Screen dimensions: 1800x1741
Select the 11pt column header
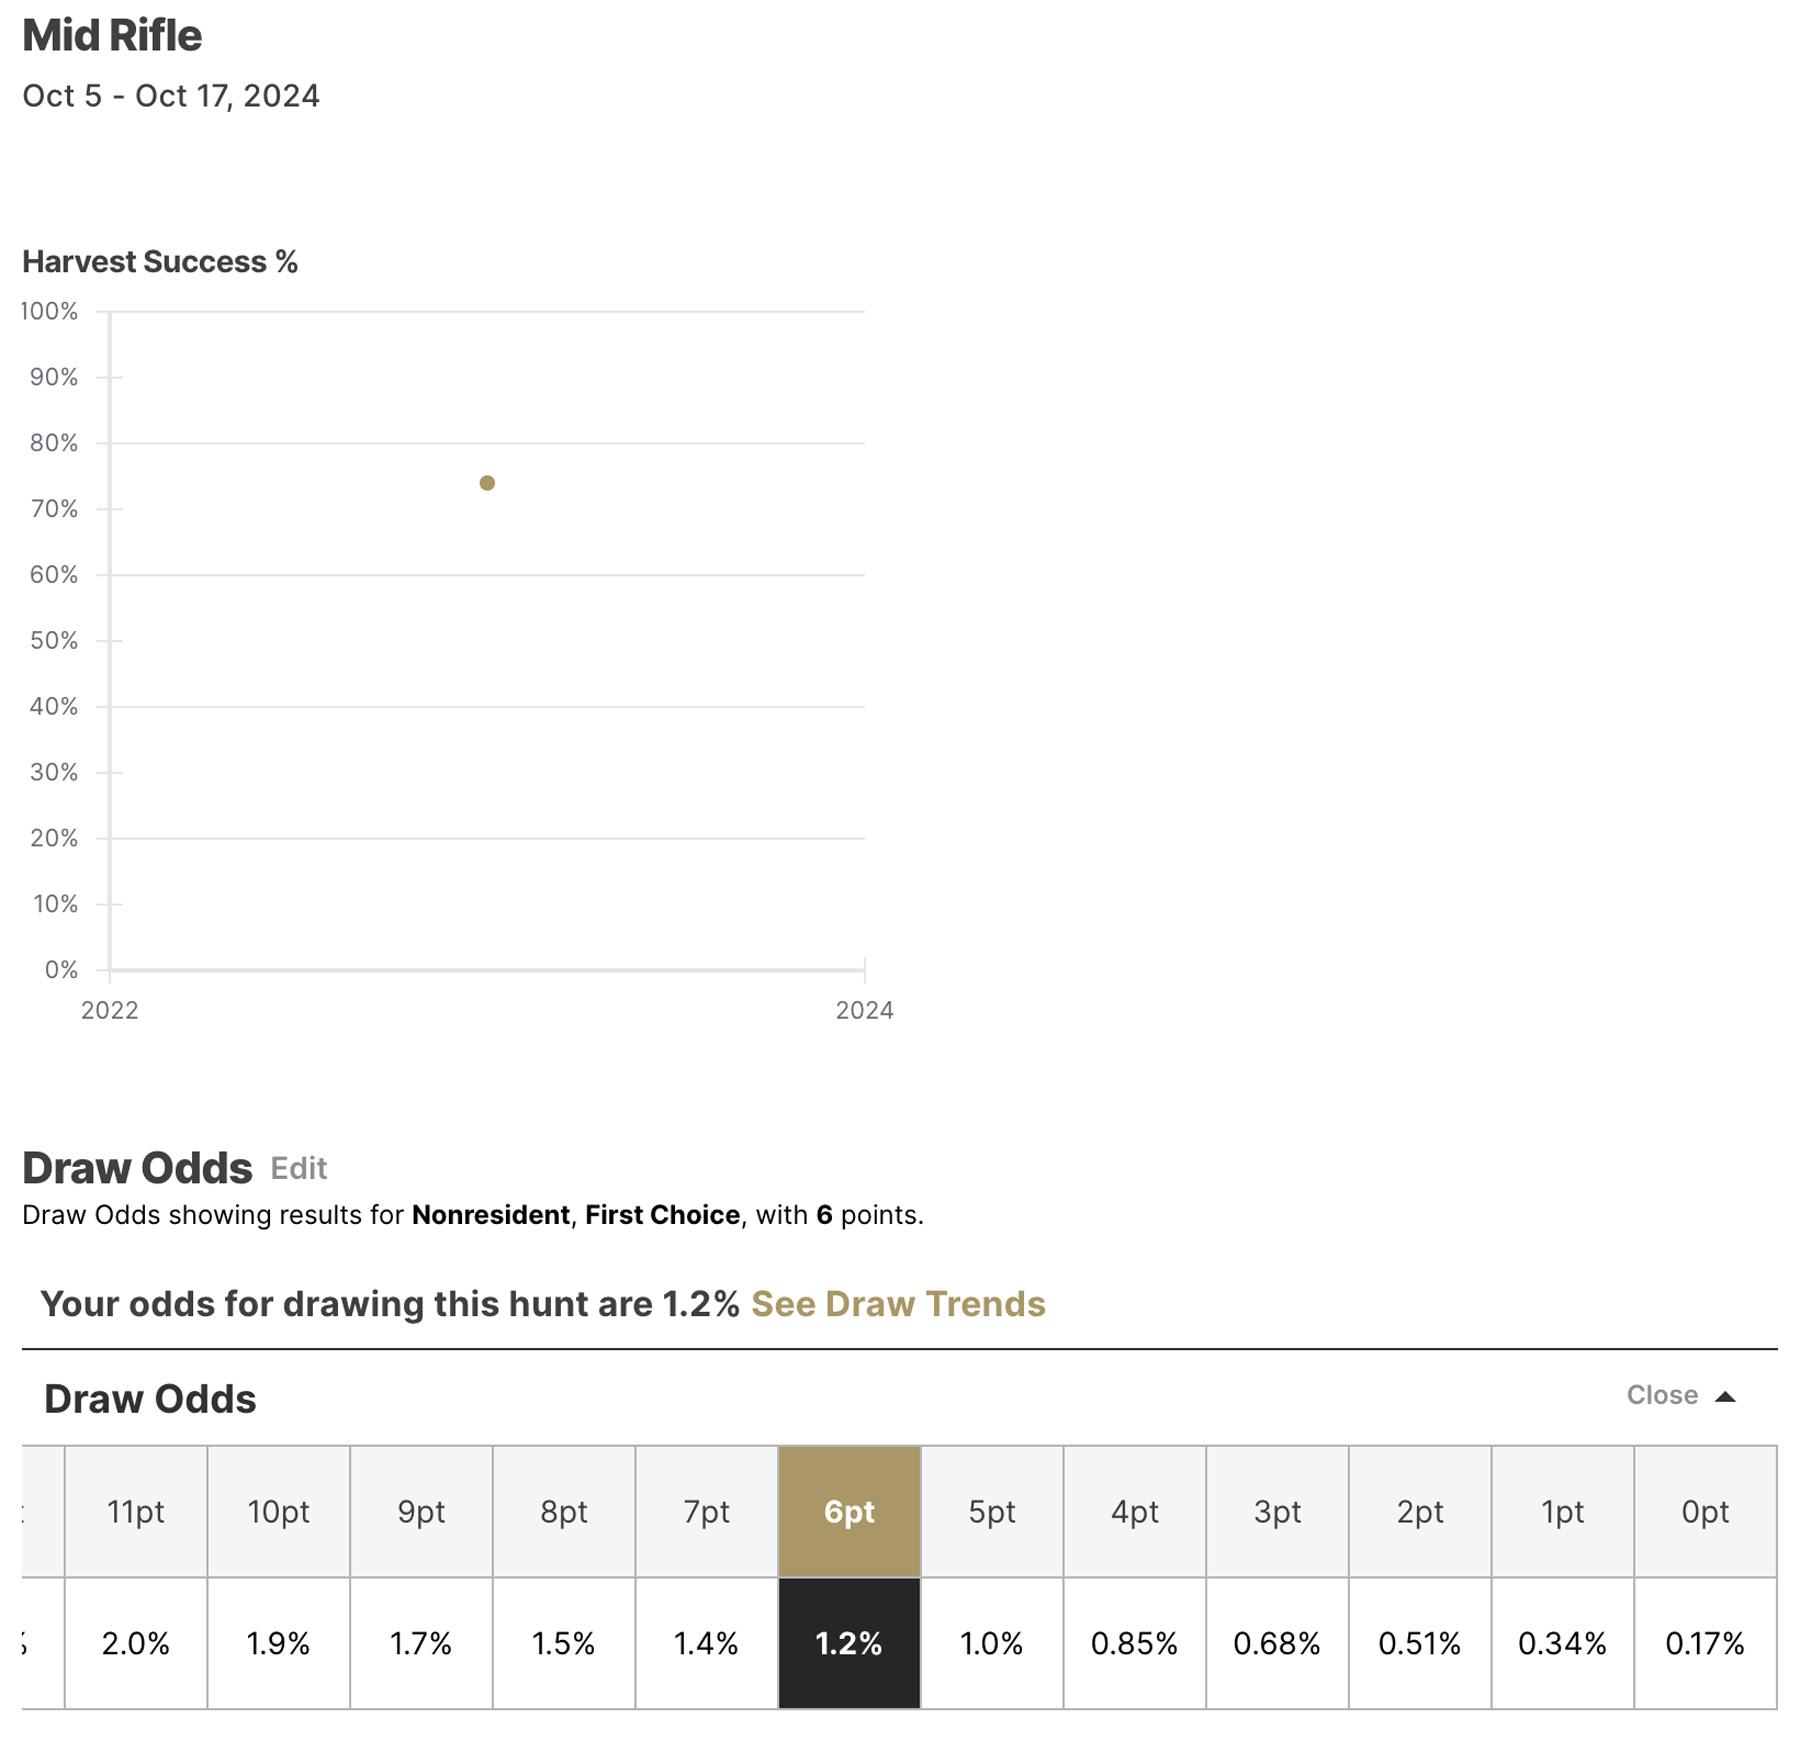pos(136,1513)
